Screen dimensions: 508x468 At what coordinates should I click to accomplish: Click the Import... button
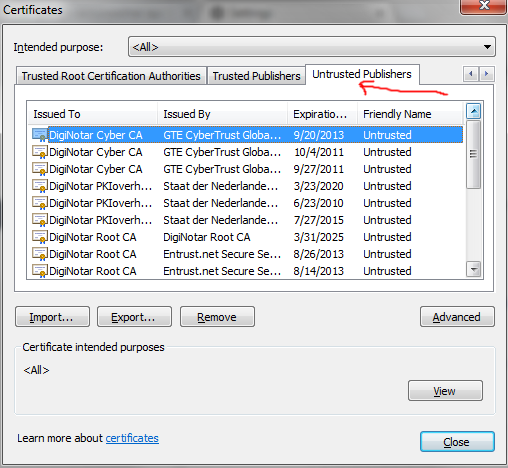pyautogui.click(x=52, y=317)
